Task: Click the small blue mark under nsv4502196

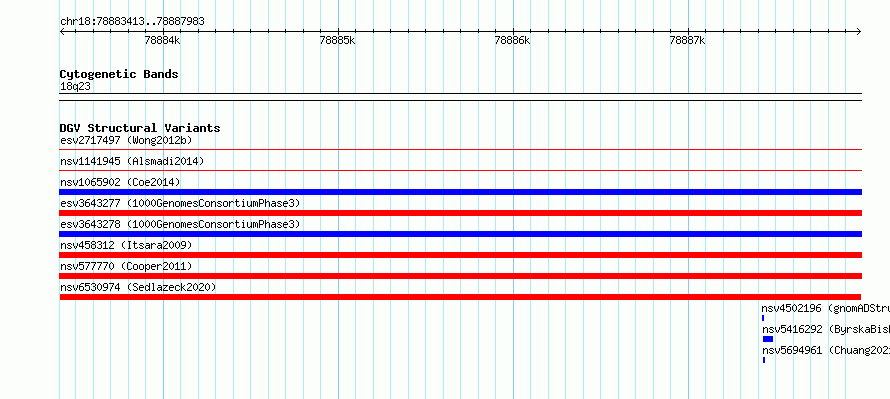Action: click(763, 318)
